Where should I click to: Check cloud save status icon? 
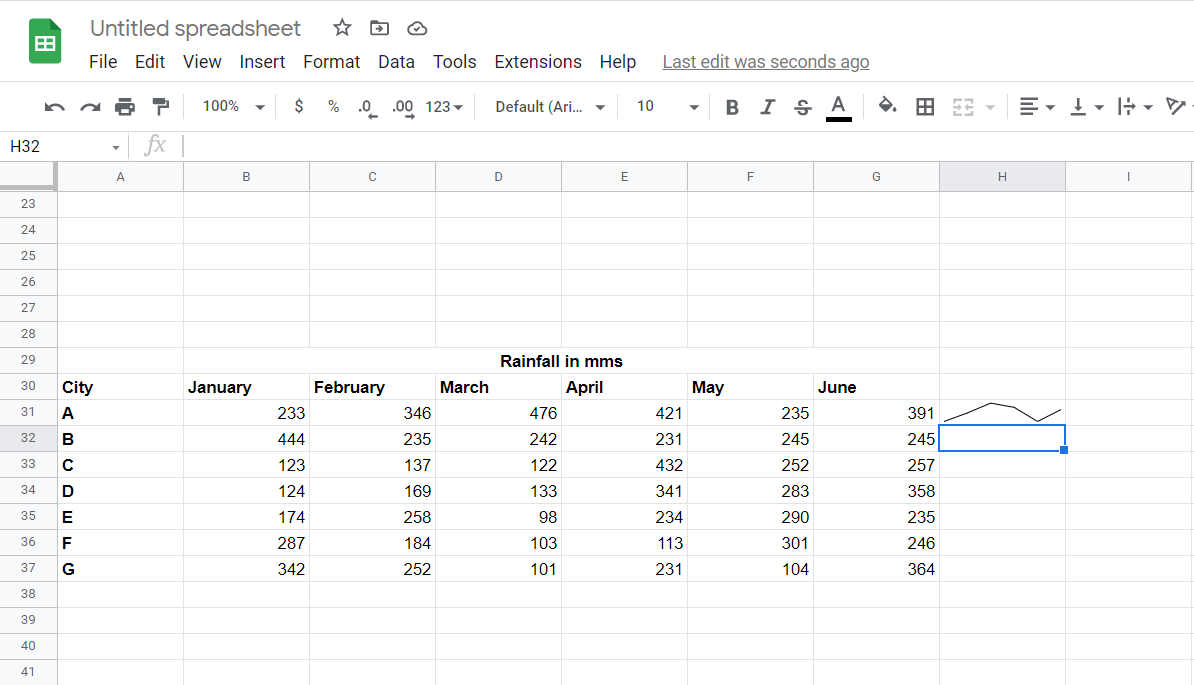417,29
